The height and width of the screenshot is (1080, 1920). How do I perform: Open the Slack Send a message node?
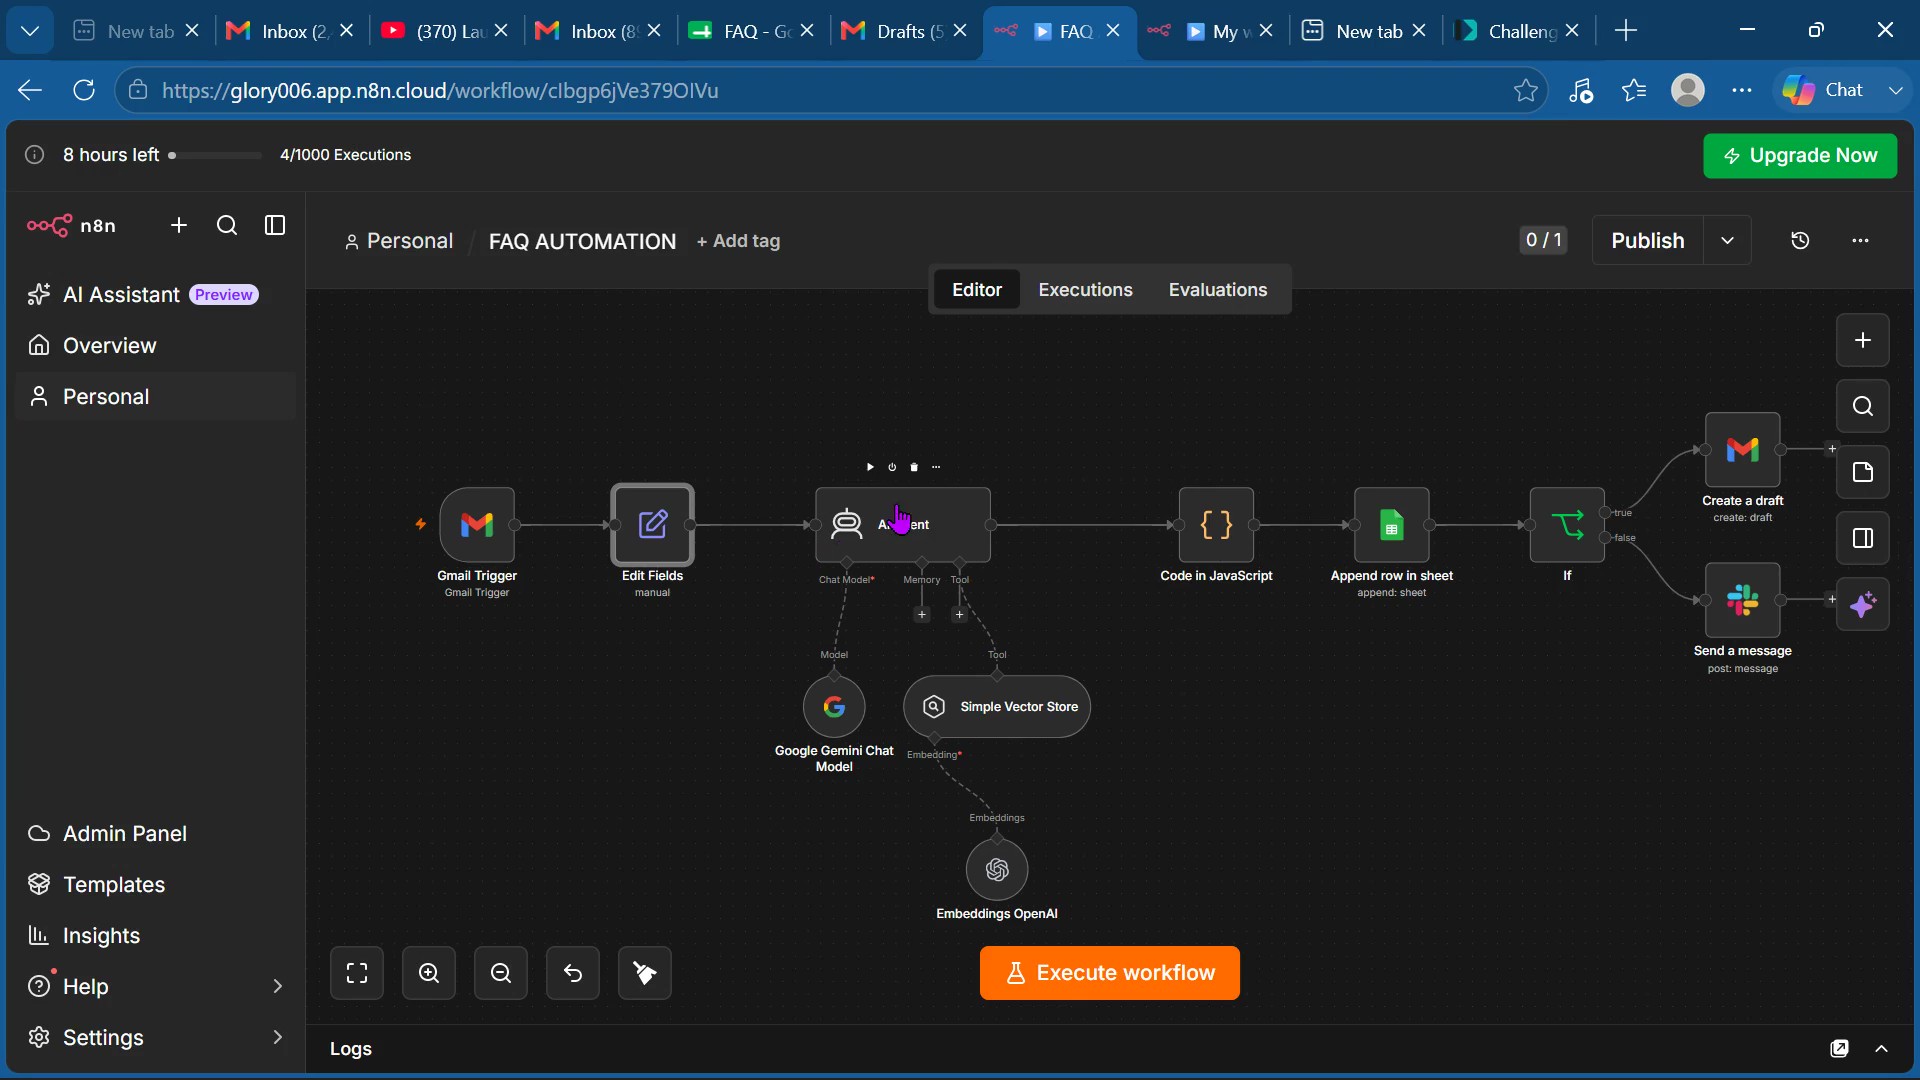point(1742,600)
